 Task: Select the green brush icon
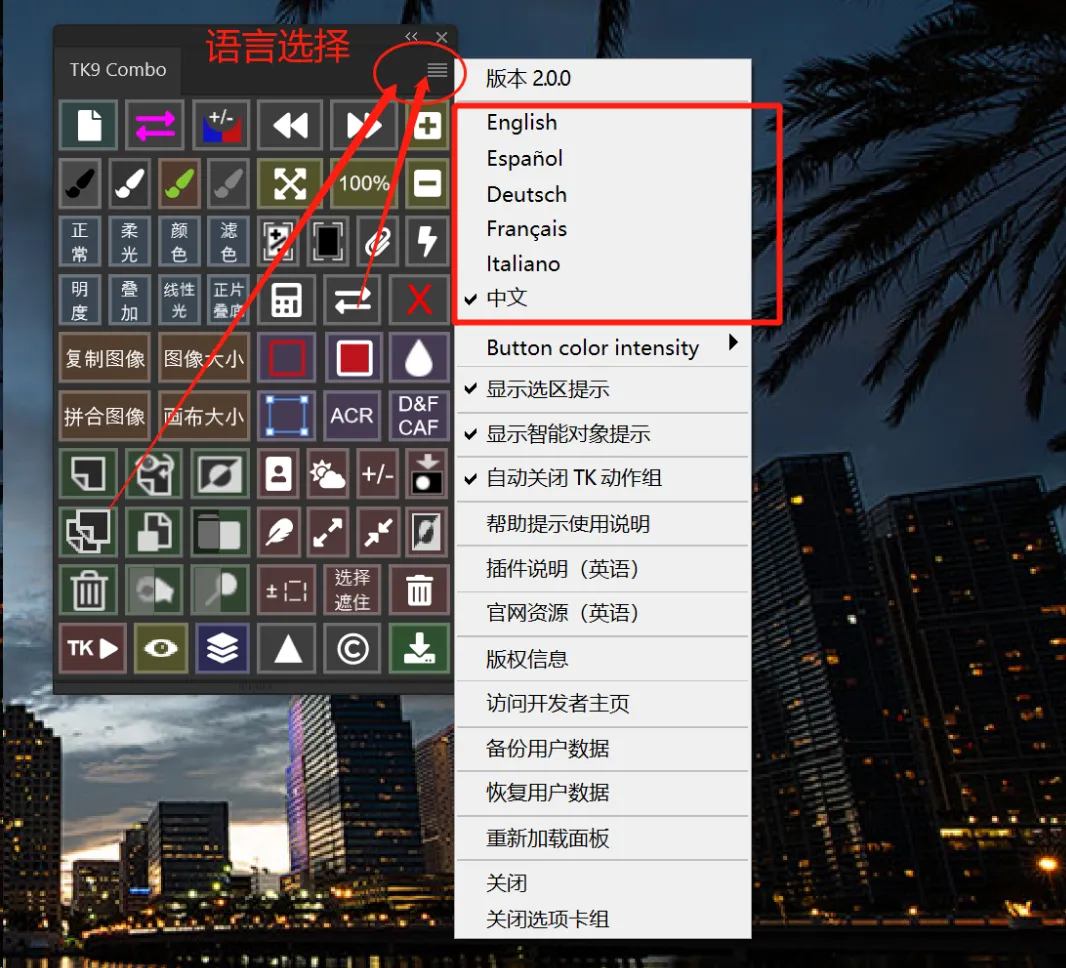pos(178,184)
